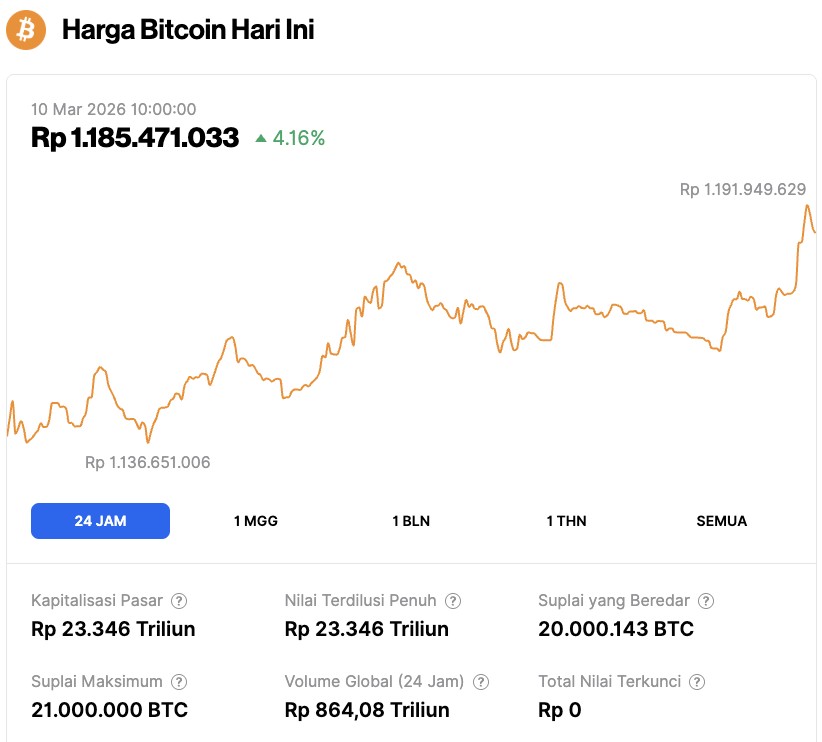Click the current price Rp 1.185.471.033
822x742 pixels.
[x=133, y=137]
